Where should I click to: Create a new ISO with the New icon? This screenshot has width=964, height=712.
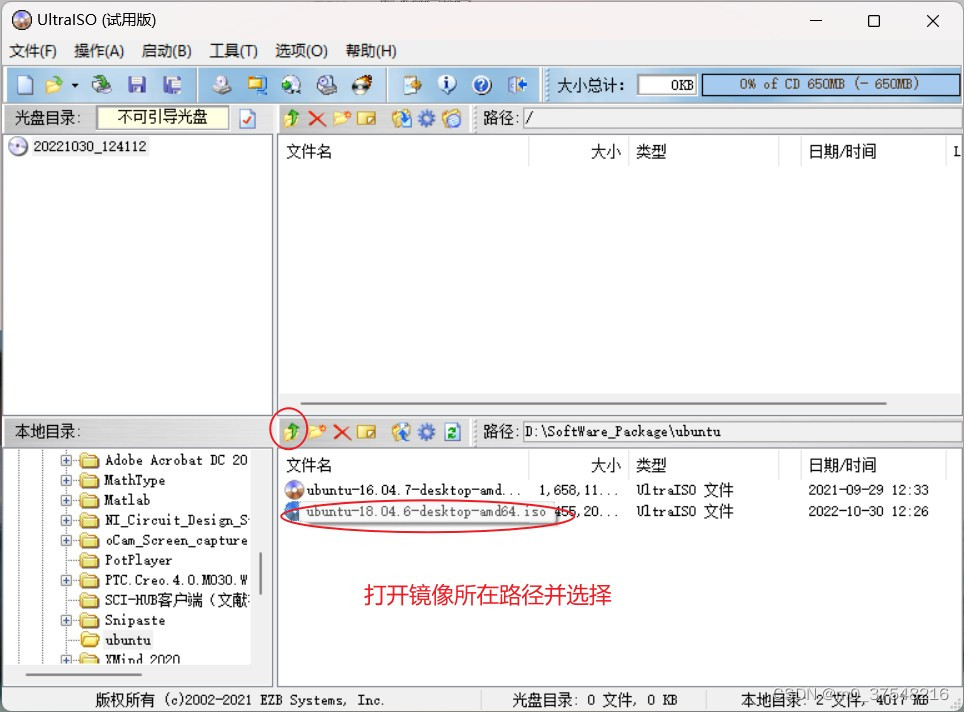(x=25, y=85)
